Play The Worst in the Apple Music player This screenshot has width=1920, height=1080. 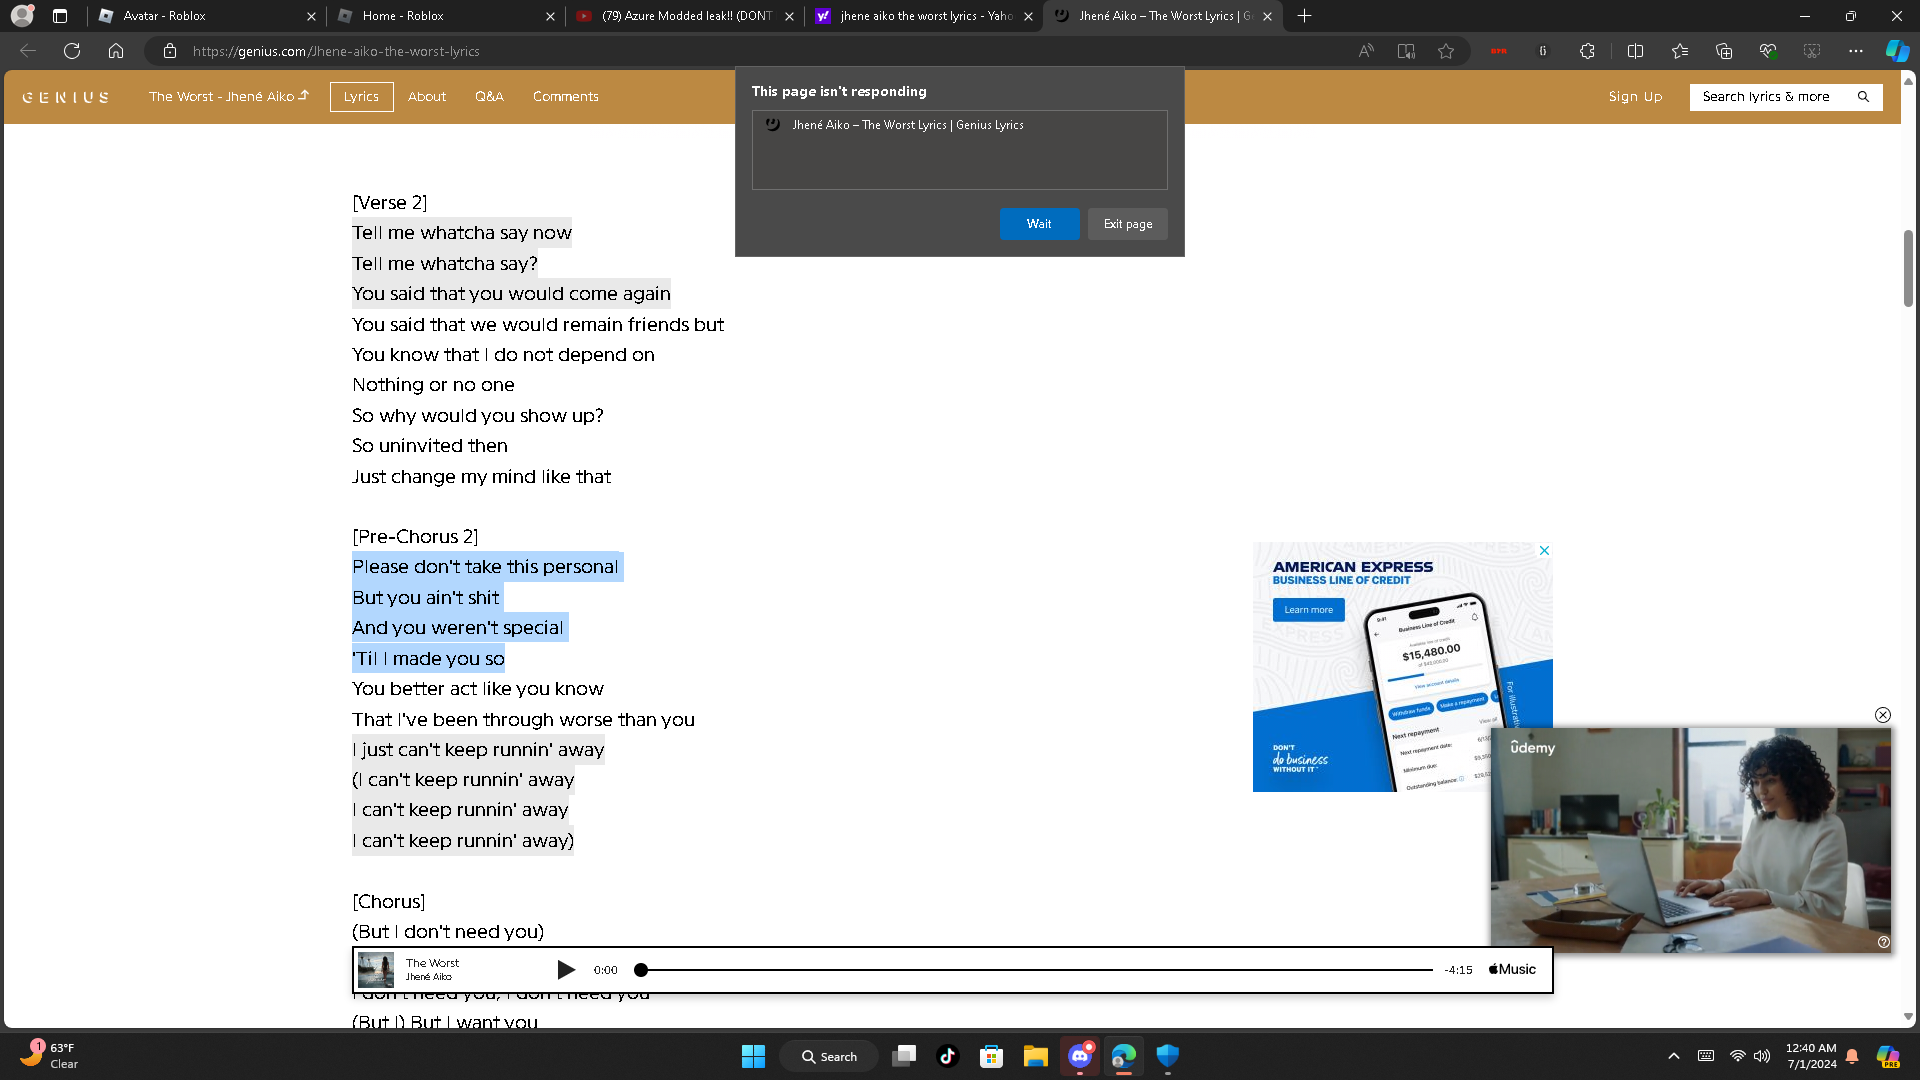pyautogui.click(x=566, y=970)
